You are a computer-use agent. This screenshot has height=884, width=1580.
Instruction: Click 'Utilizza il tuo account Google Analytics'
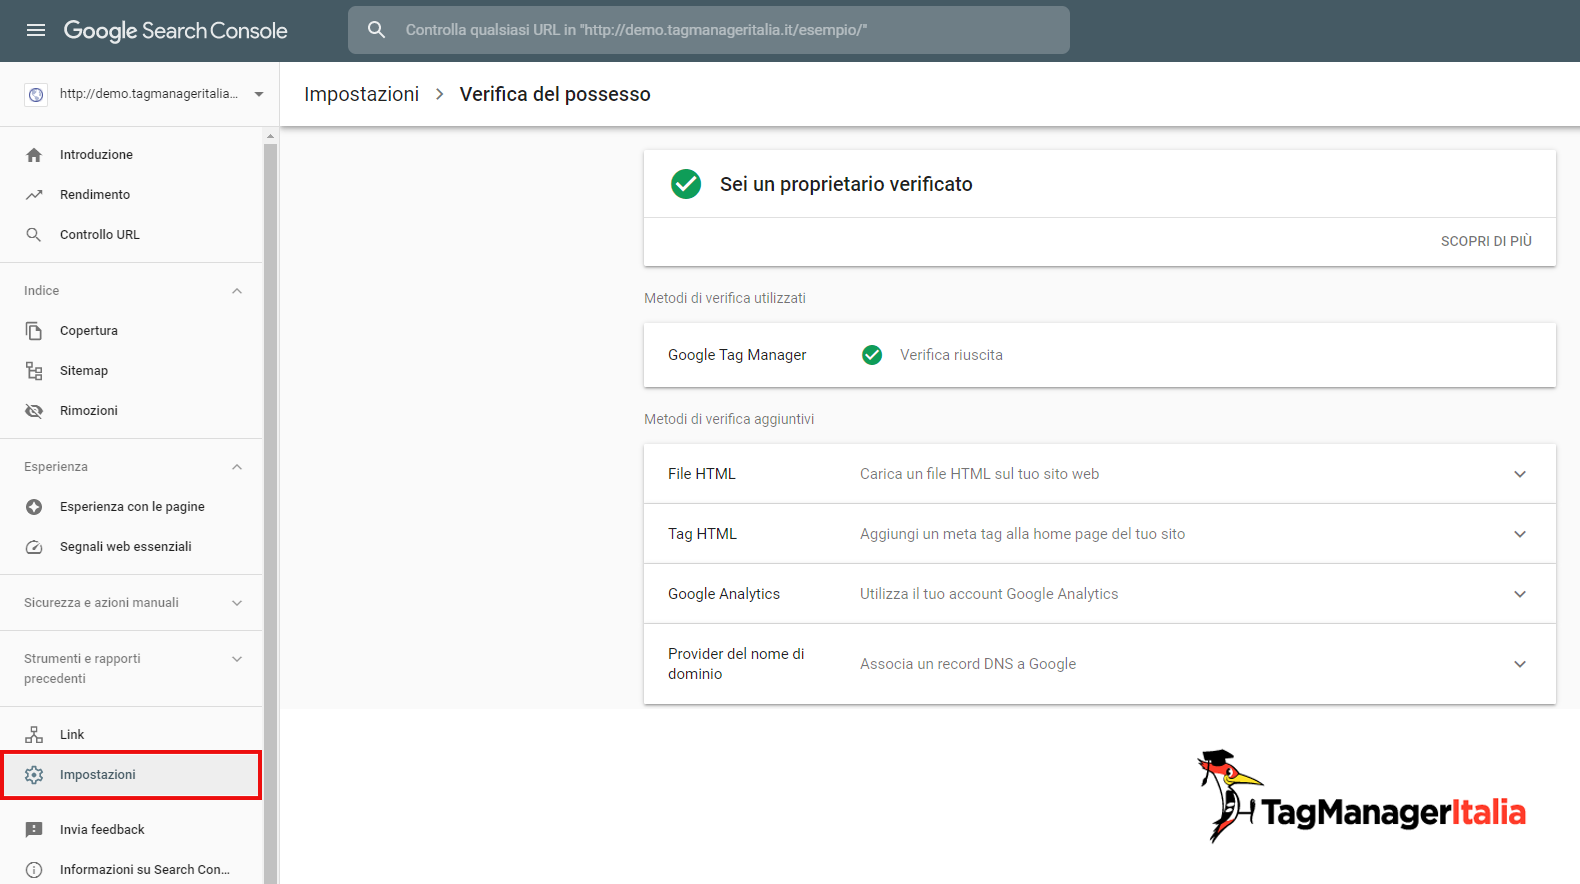click(x=989, y=594)
